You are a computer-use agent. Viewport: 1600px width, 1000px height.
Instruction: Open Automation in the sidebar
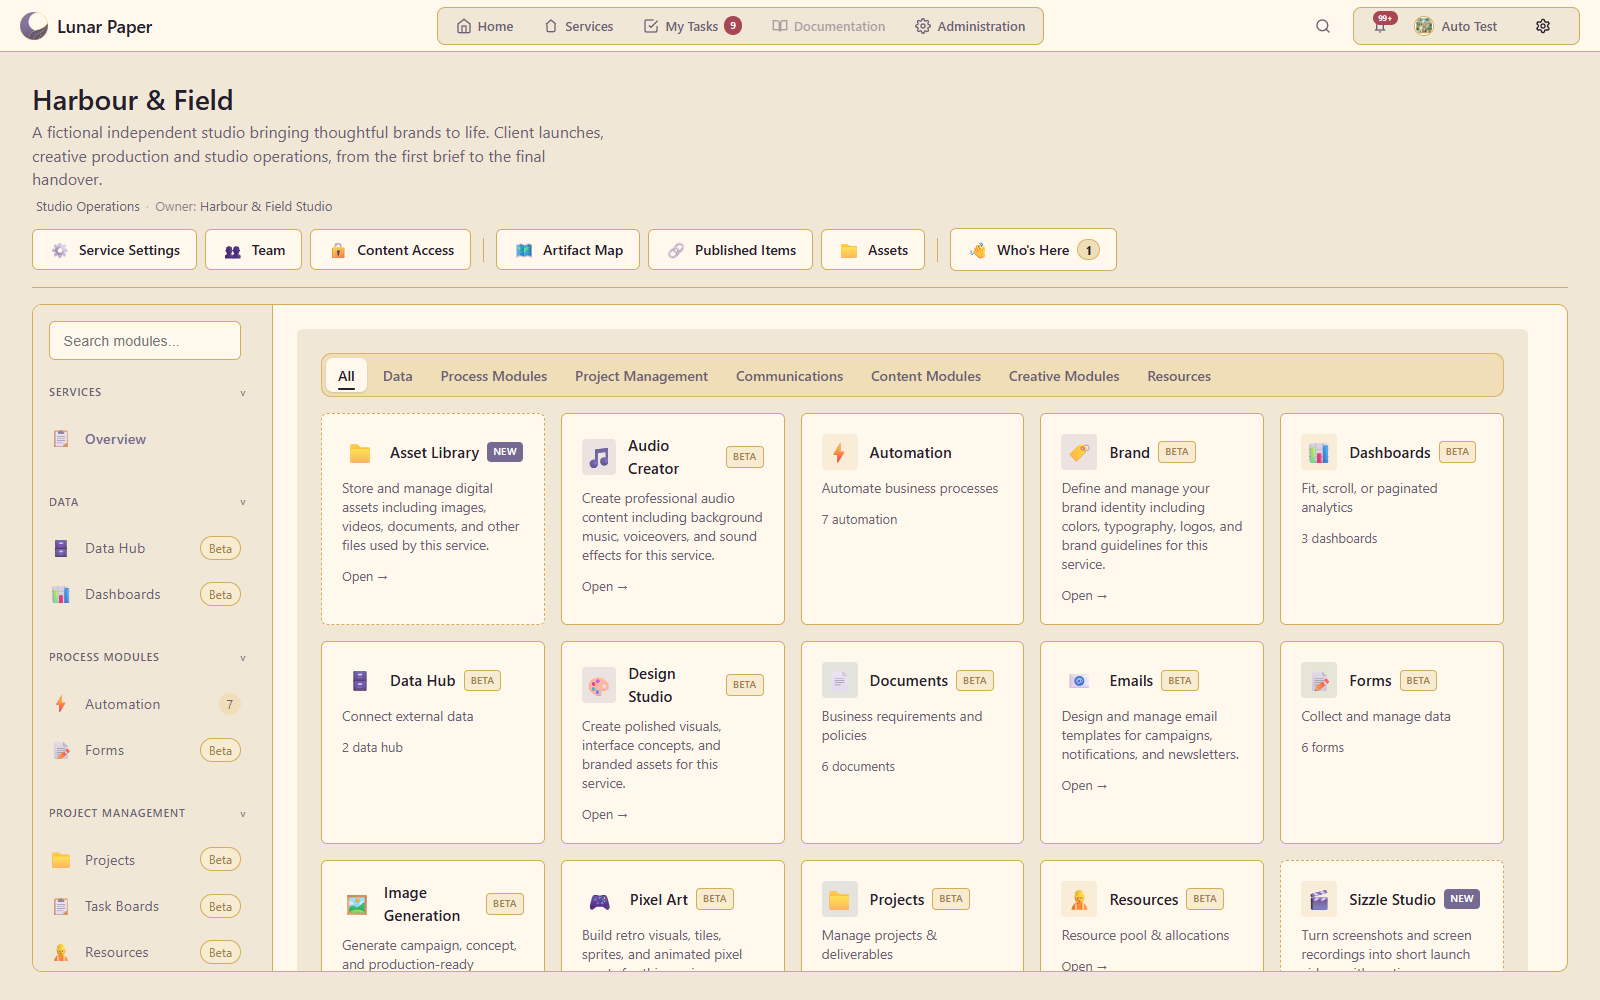click(x=145, y=704)
